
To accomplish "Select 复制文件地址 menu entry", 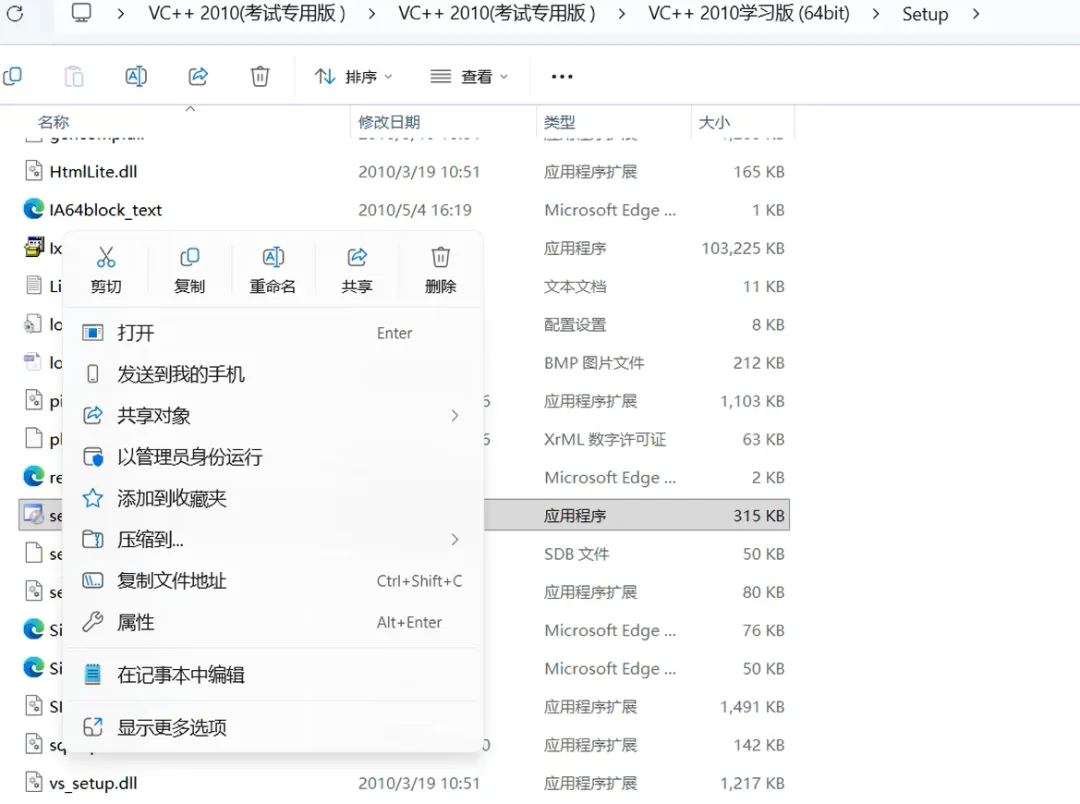I will 273,581.
